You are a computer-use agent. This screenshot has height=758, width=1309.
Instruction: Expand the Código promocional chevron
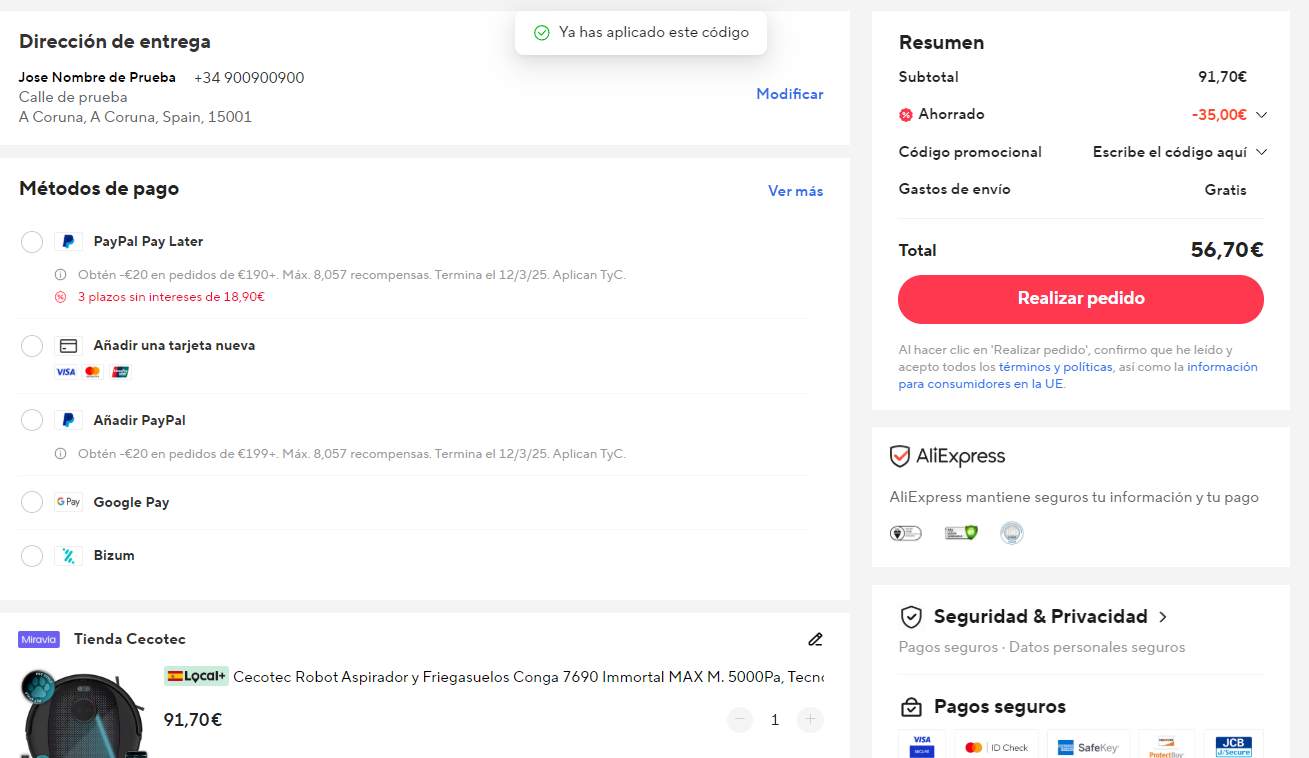click(x=1261, y=152)
